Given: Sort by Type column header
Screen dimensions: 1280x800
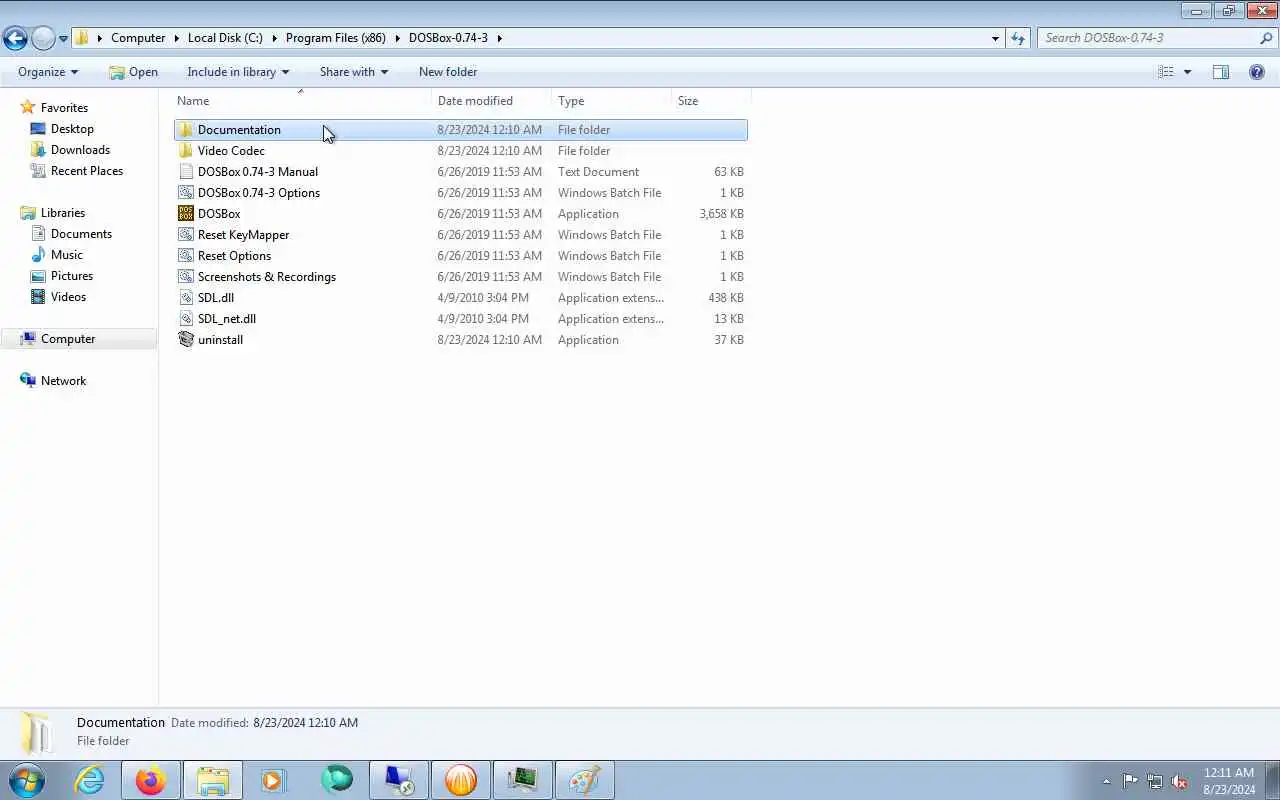Looking at the screenshot, I should pos(611,101).
